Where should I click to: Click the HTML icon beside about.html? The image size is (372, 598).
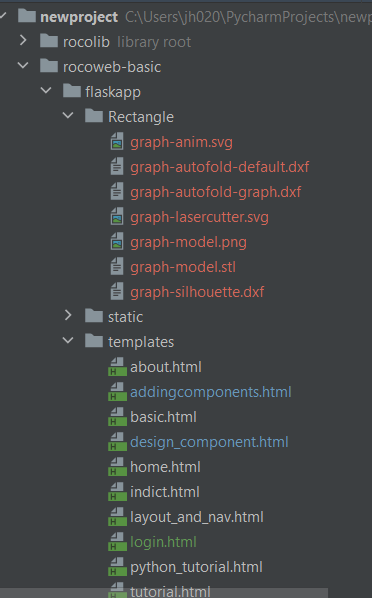(117, 367)
